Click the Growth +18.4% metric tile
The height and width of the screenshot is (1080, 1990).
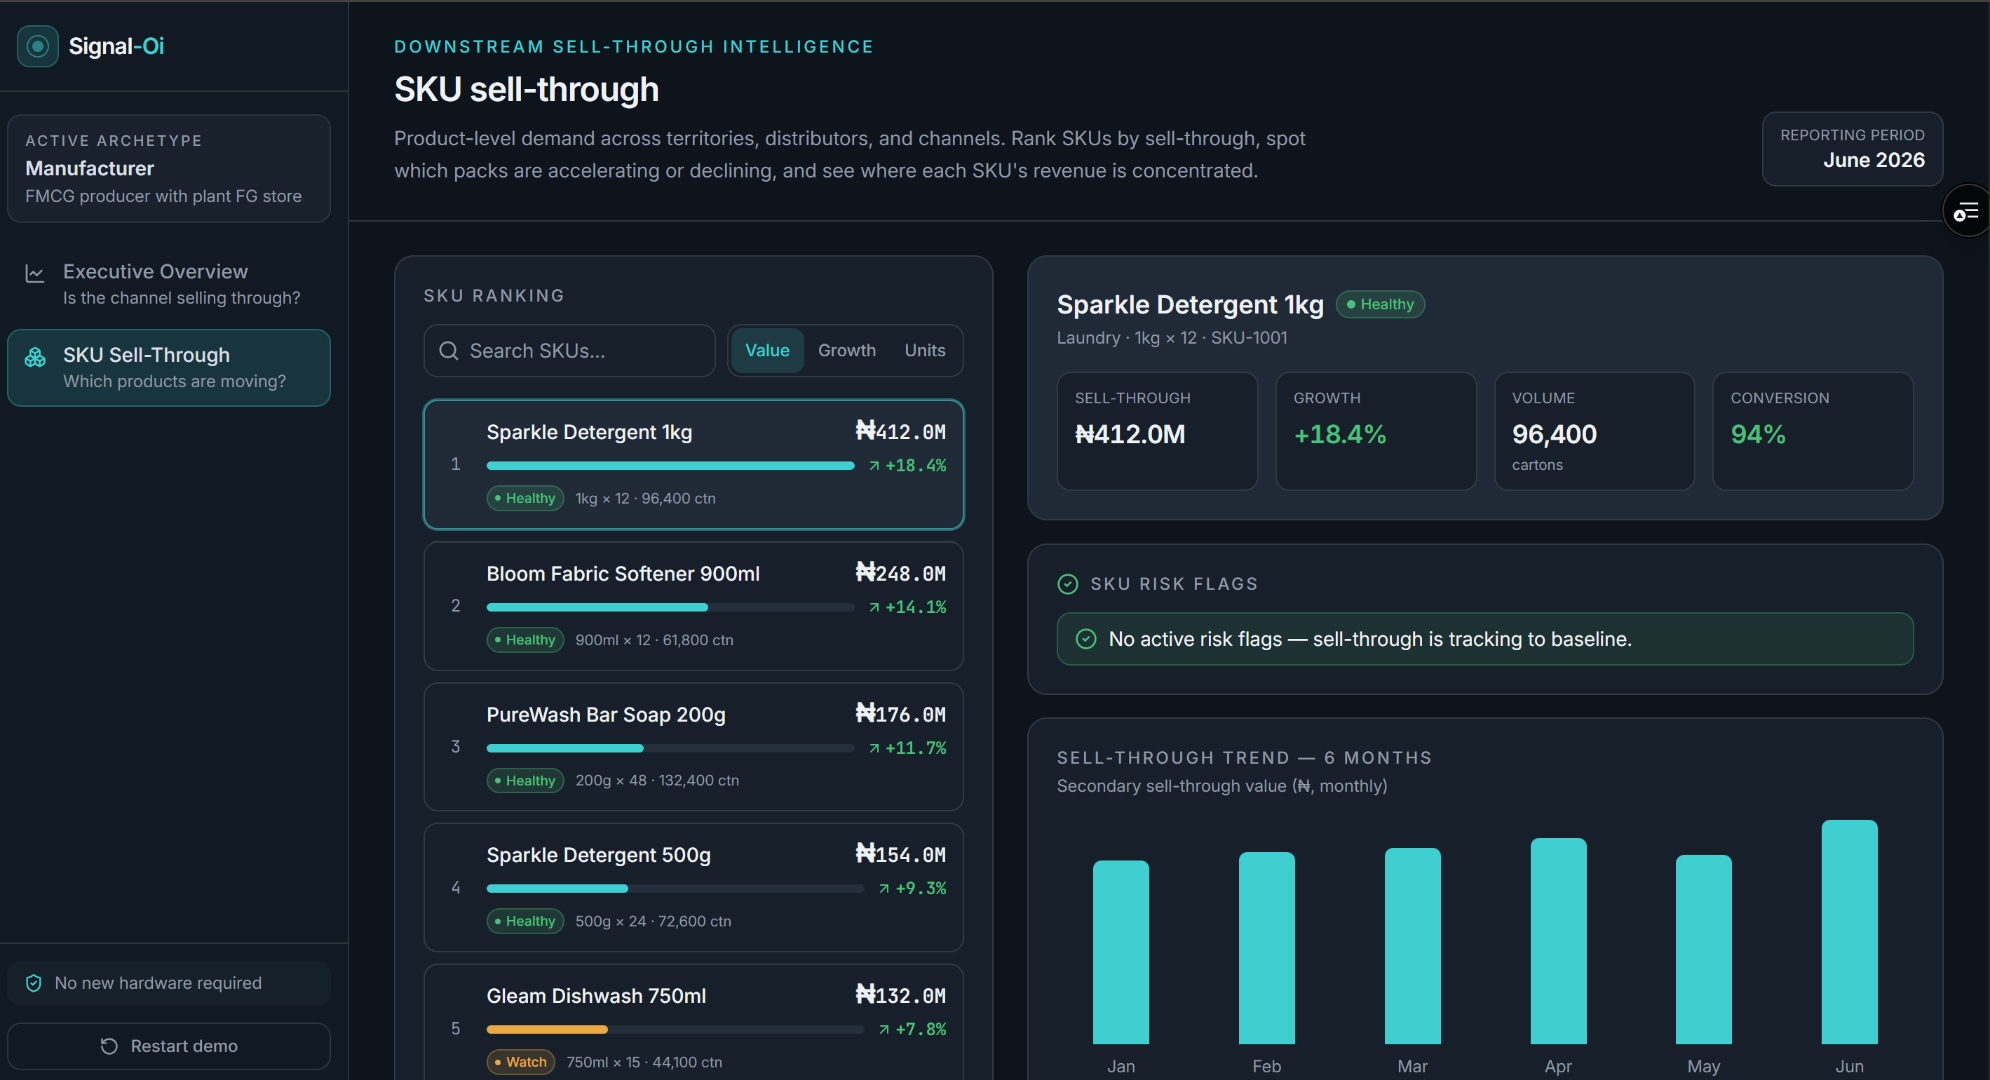pos(1376,431)
